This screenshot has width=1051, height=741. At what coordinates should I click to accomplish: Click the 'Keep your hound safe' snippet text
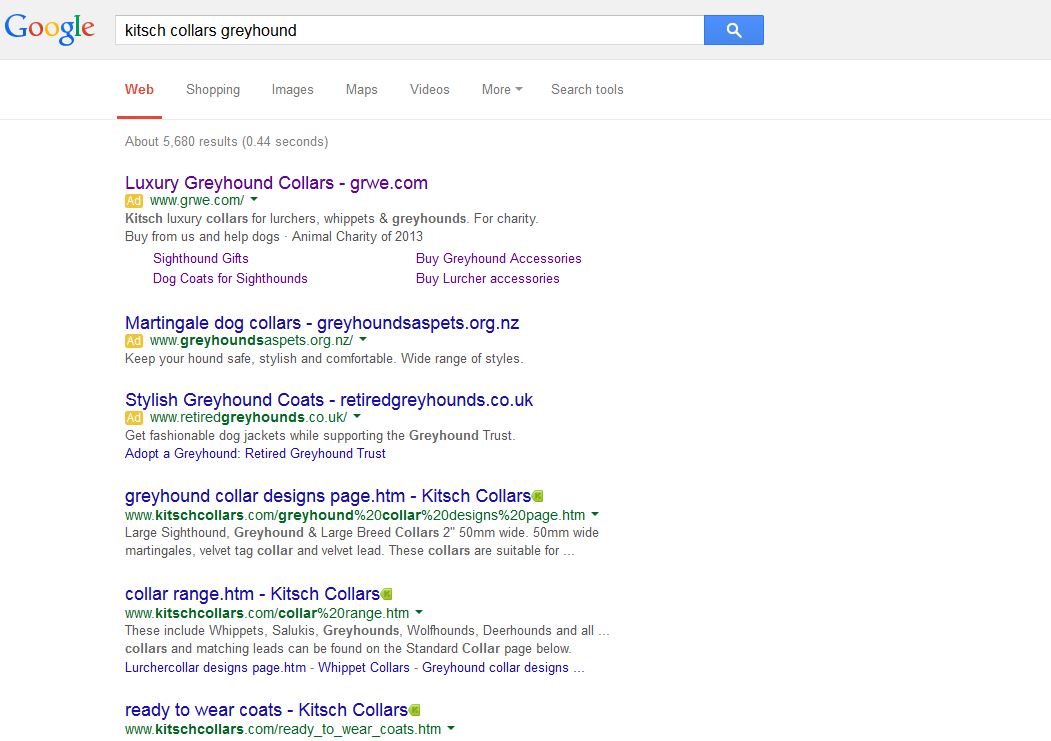click(x=324, y=358)
